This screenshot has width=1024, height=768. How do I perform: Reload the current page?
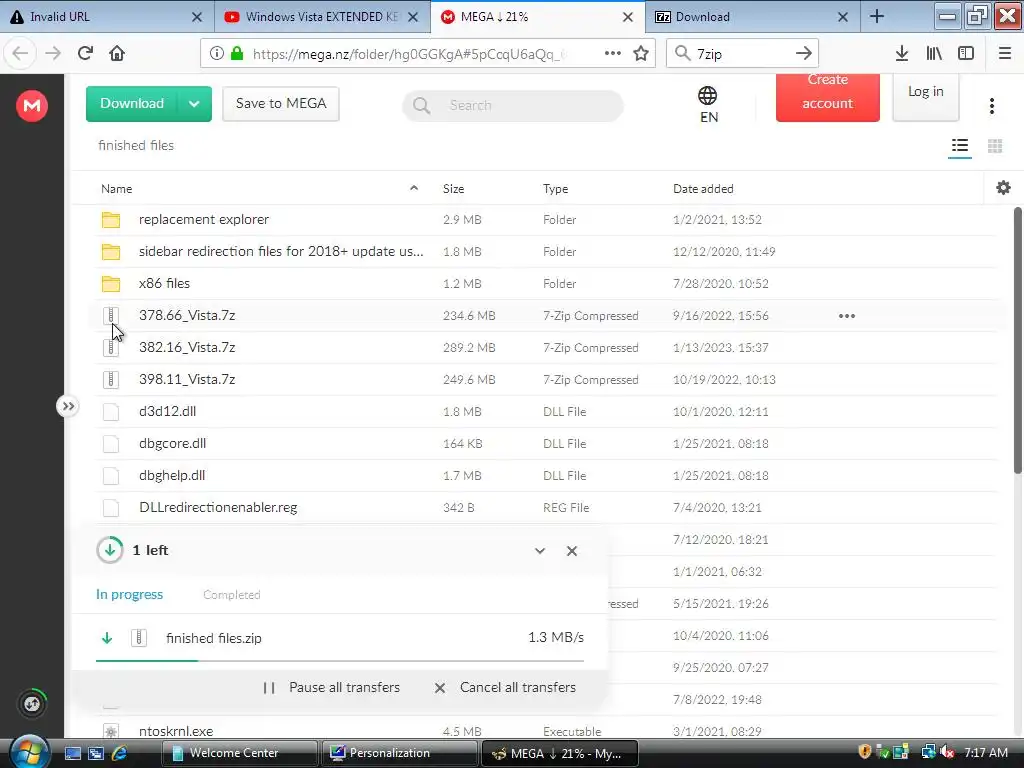tap(85, 53)
